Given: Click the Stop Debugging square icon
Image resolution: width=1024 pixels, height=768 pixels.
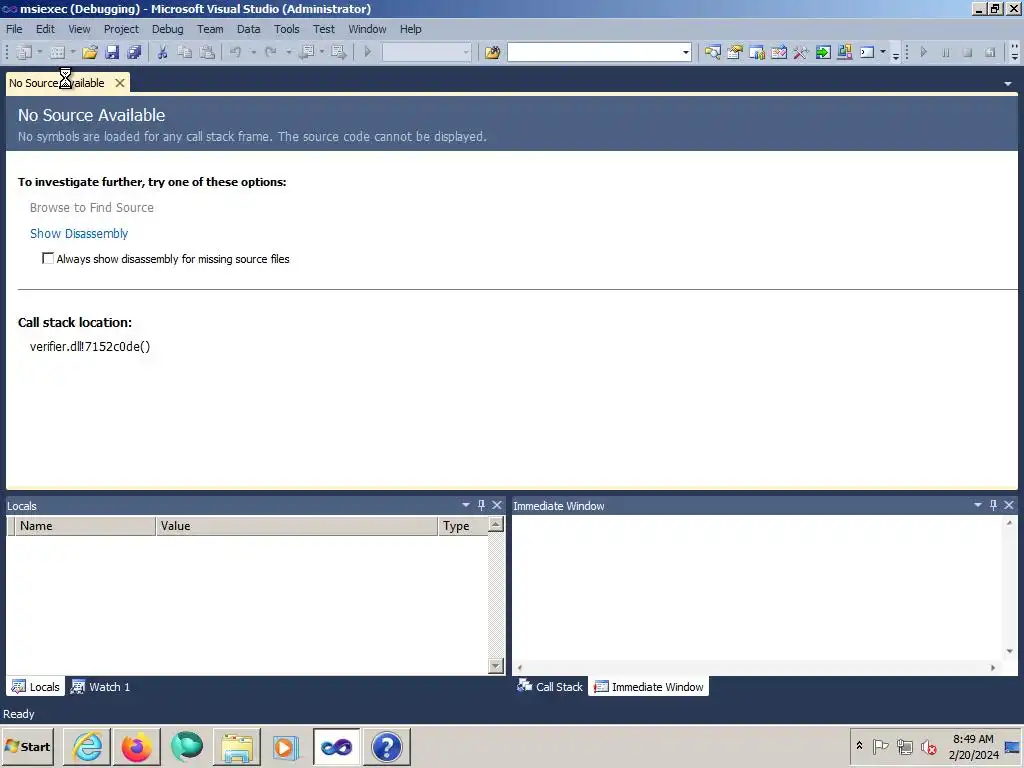Looking at the screenshot, I should (x=968, y=52).
